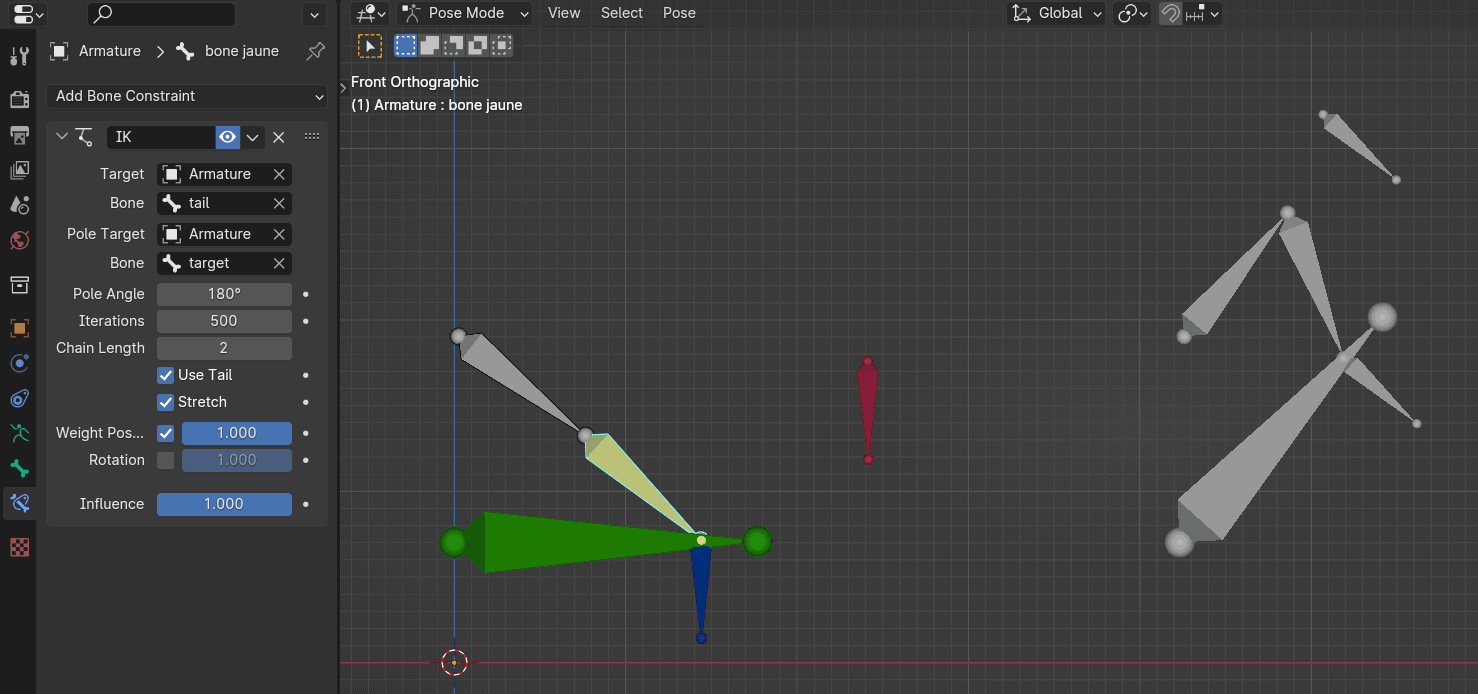Adjust the Influence slider value
The image size is (1478, 694).
tap(224, 504)
